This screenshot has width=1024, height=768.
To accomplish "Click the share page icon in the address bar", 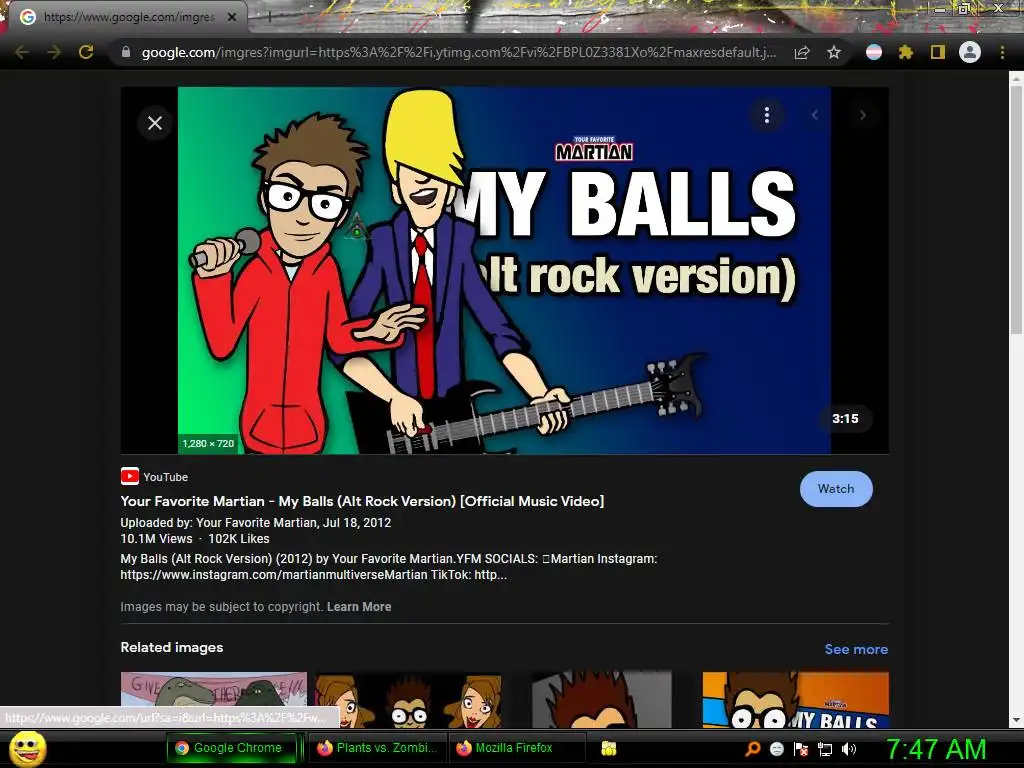I will [x=802, y=52].
